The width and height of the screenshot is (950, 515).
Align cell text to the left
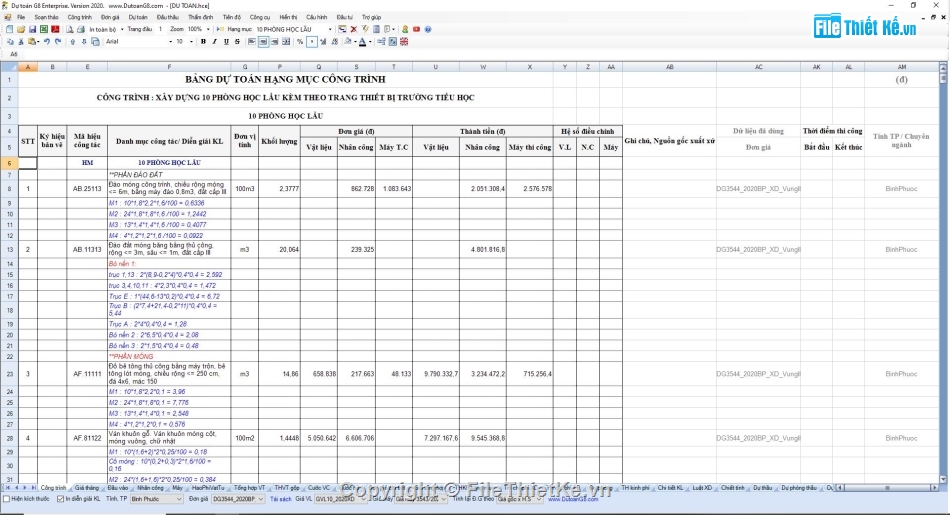tap(251, 42)
